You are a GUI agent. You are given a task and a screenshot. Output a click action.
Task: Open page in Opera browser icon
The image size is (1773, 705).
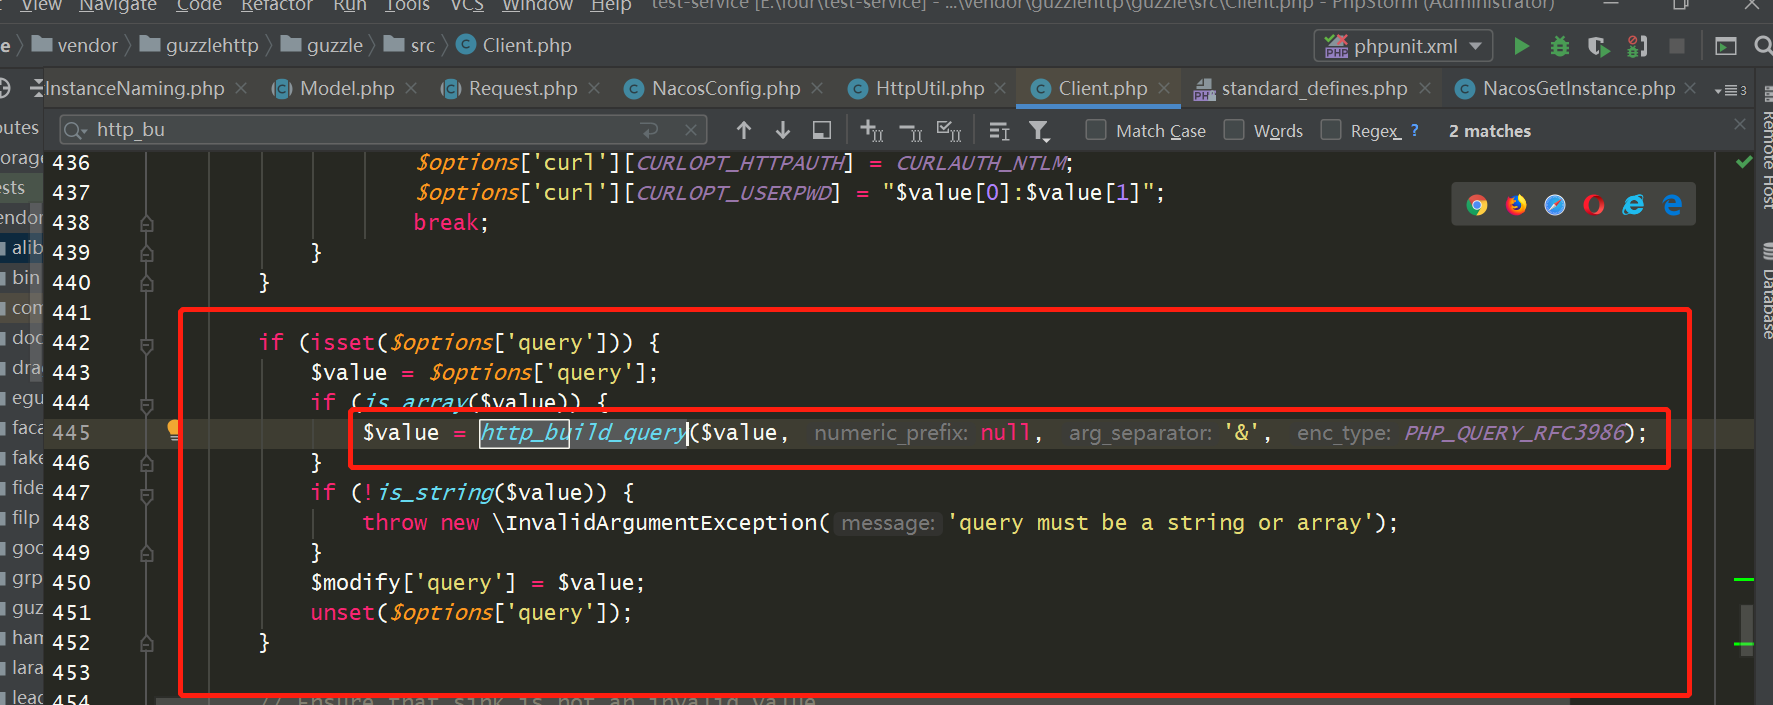pos(1594,205)
